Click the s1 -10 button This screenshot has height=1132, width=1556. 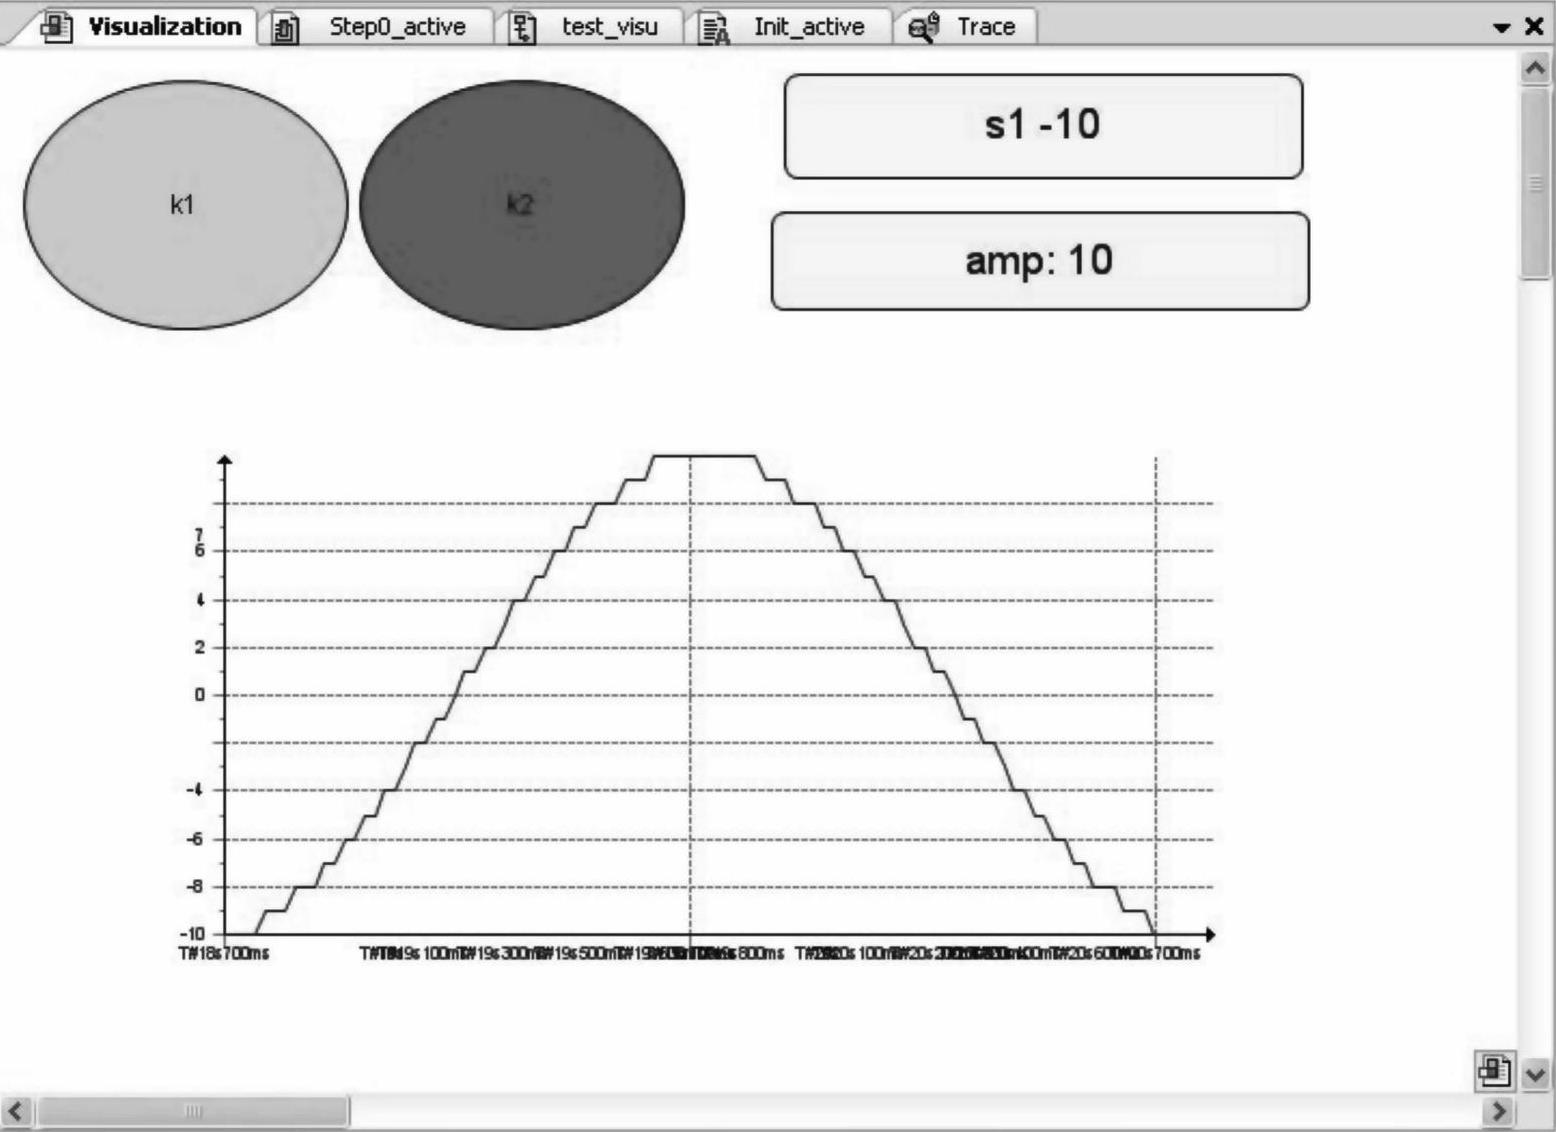pyautogui.click(x=1043, y=126)
